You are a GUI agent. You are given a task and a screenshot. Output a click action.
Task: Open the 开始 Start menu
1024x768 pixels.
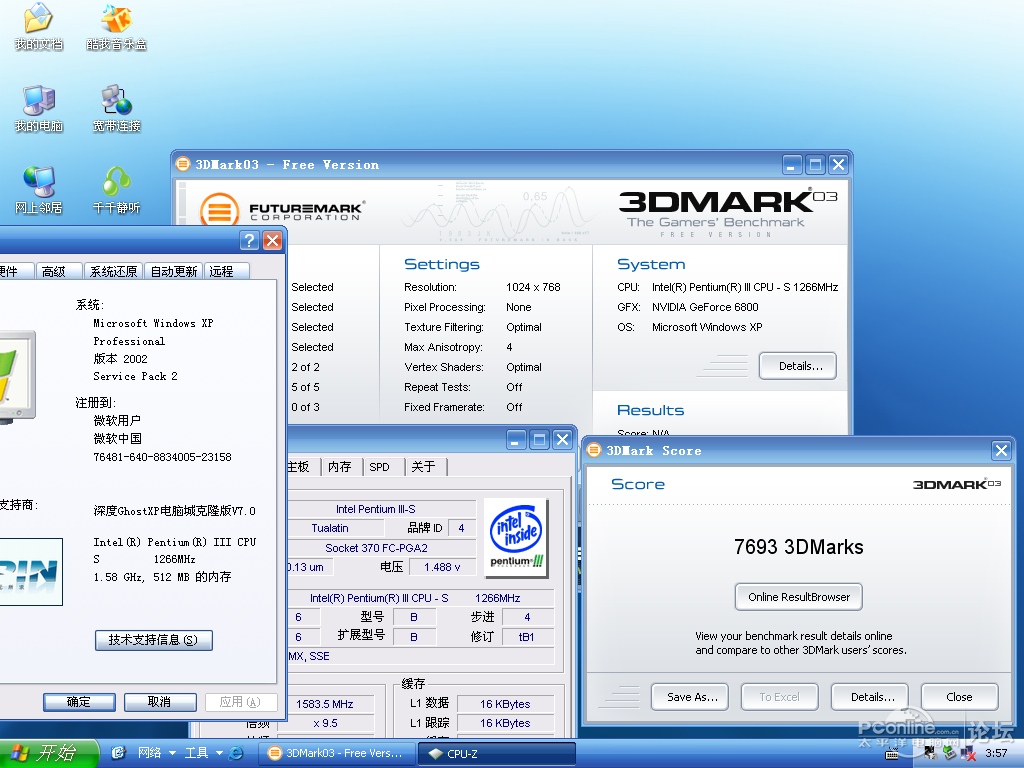point(48,753)
